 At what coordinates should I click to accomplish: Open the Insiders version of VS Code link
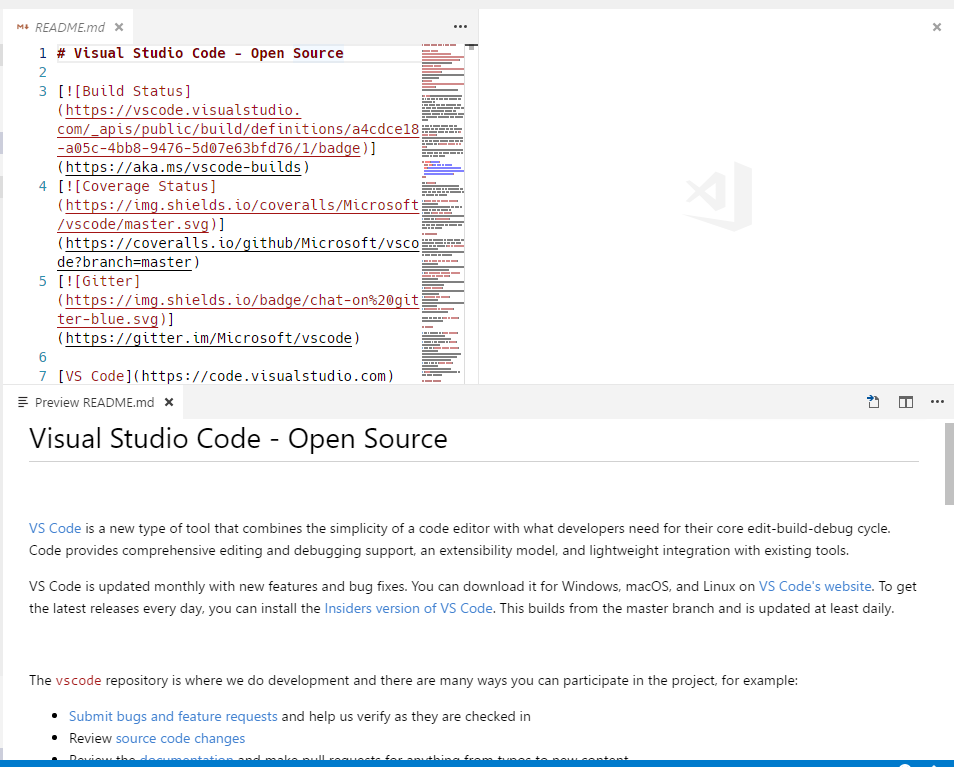coord(408,608)
